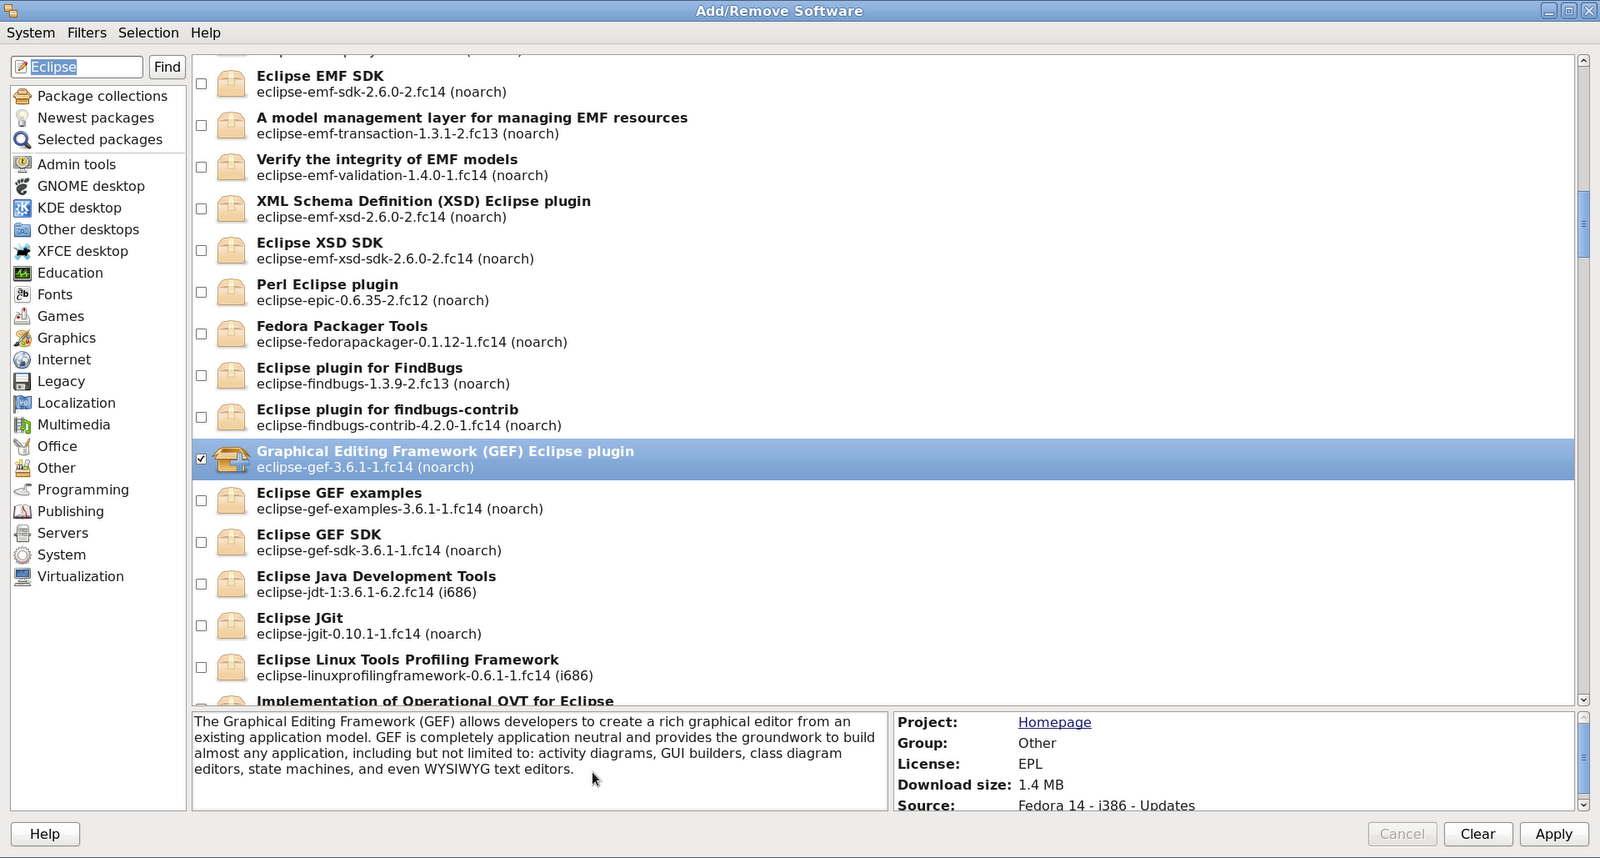This screenshot has height=858, width=1600.
Task: Click the Selected packages magnifier icon
Action: [22, 140]
